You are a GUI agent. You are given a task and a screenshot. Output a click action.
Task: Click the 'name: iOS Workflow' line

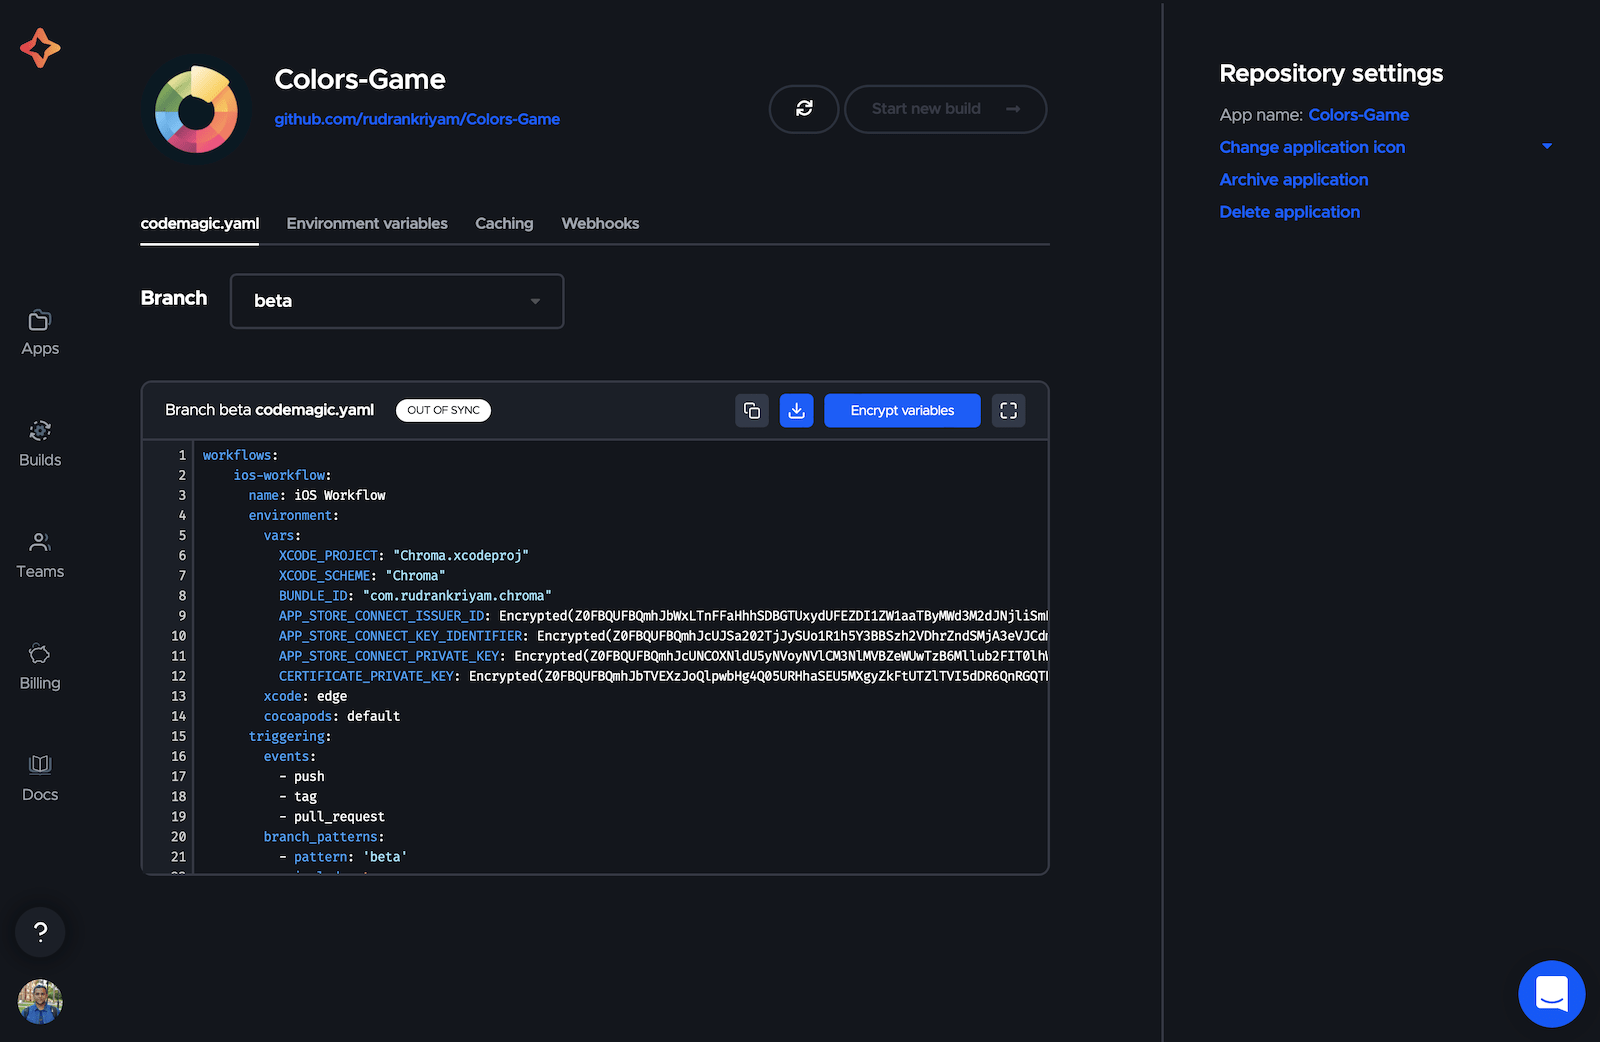coord(316,495)
